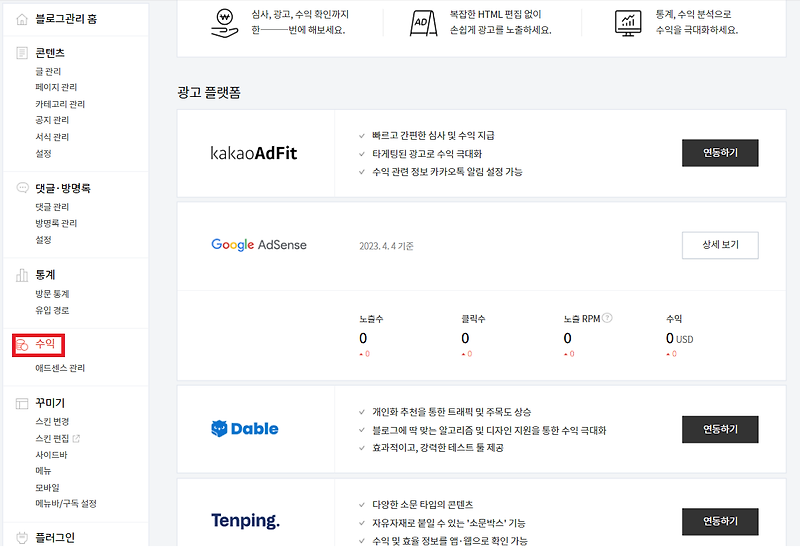Image resolution: width=800 pixels, height=556 pixels.
Task: Click the 광고 플랫폼 heading
Action: (209, 93)
